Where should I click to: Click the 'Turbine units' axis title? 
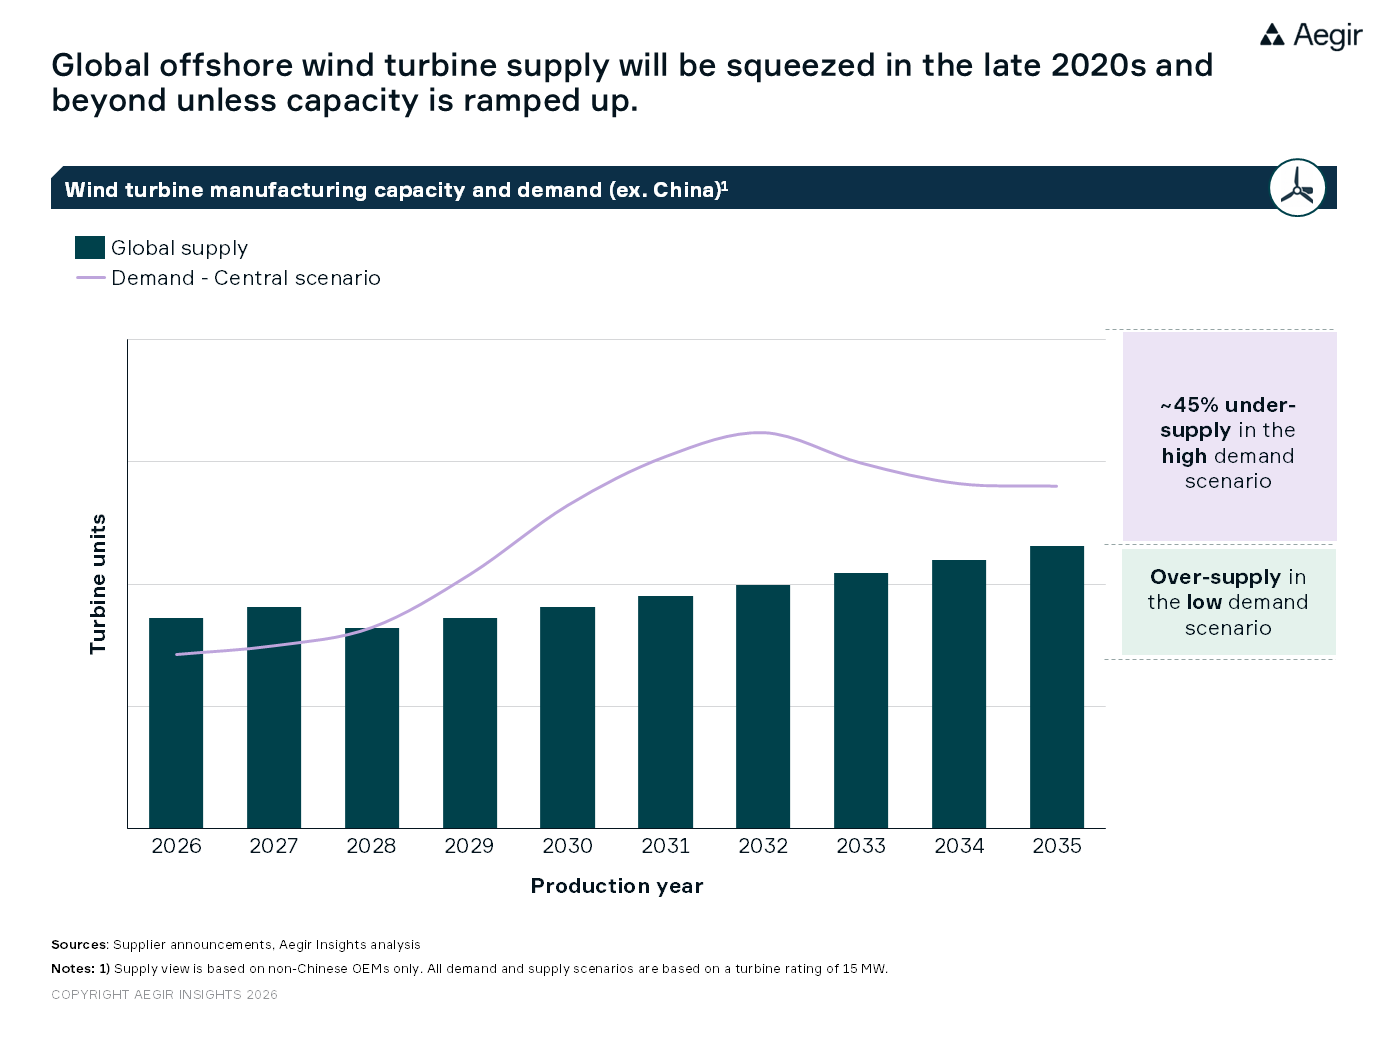[98, 584]
